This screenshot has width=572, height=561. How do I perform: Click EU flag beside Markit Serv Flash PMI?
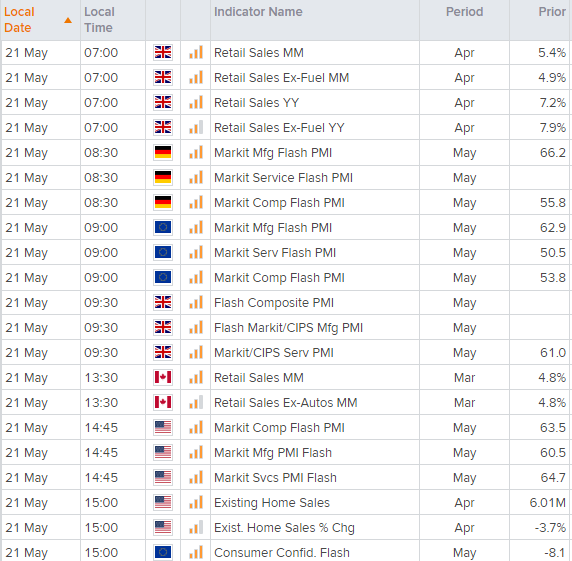[163, 252]
